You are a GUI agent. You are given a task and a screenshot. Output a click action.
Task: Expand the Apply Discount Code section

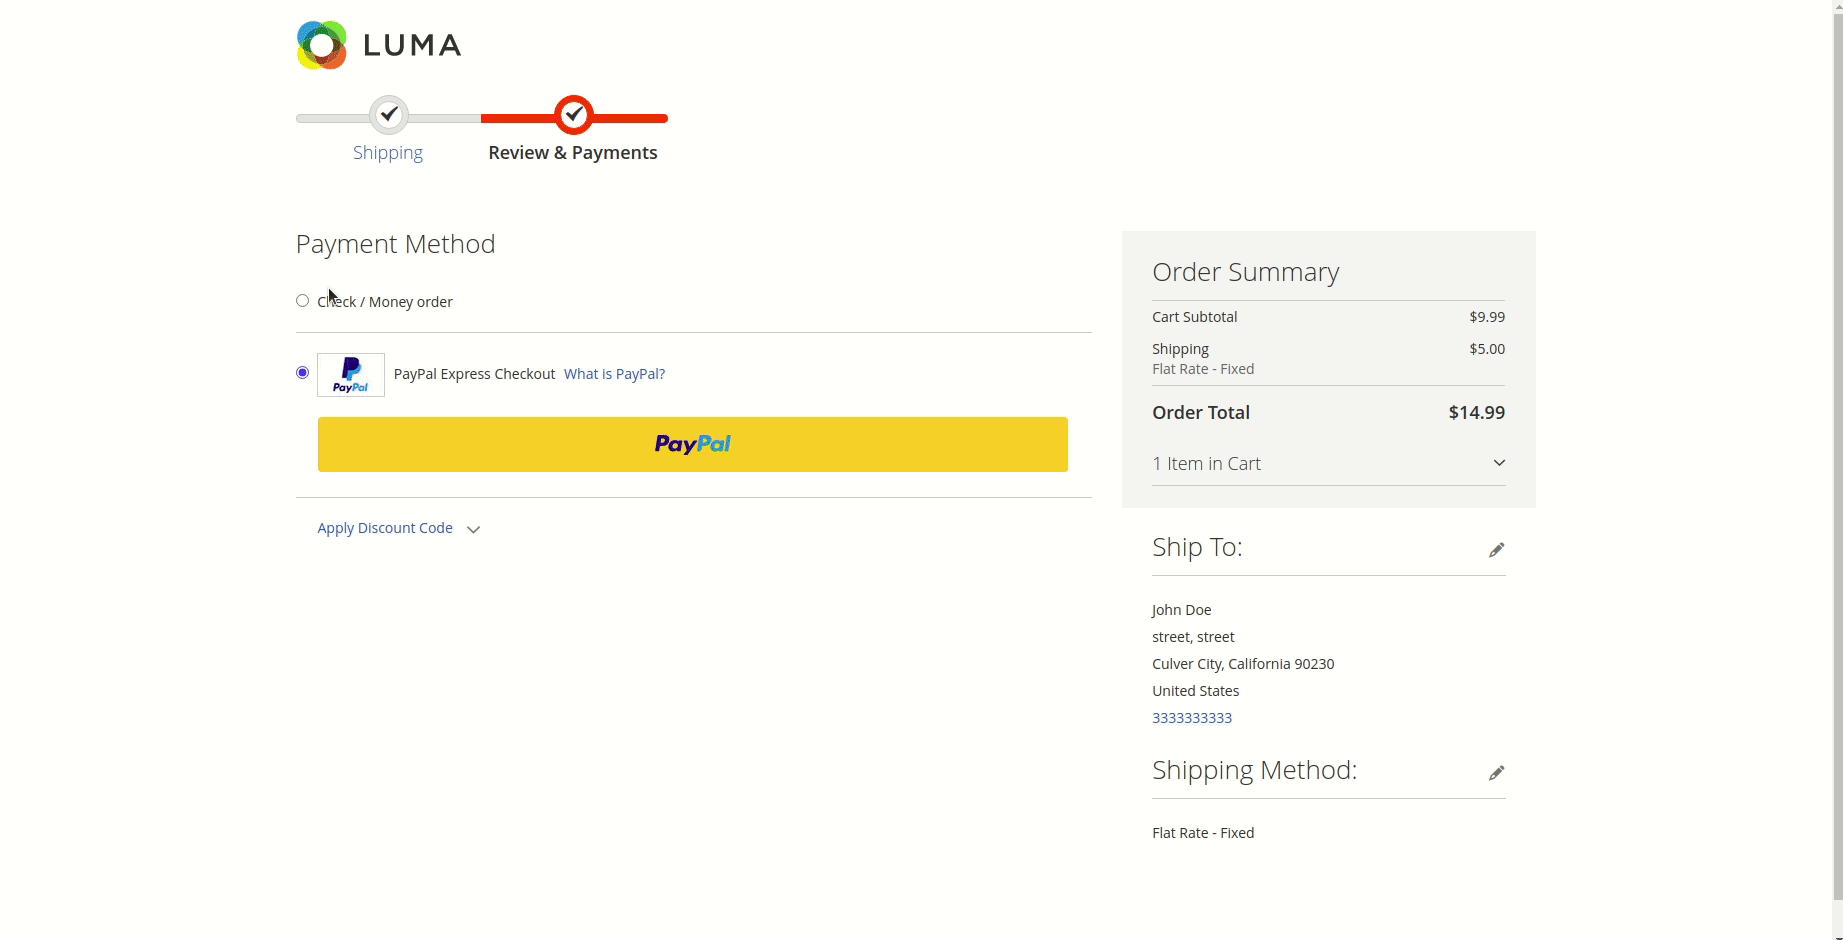[384, 527]
